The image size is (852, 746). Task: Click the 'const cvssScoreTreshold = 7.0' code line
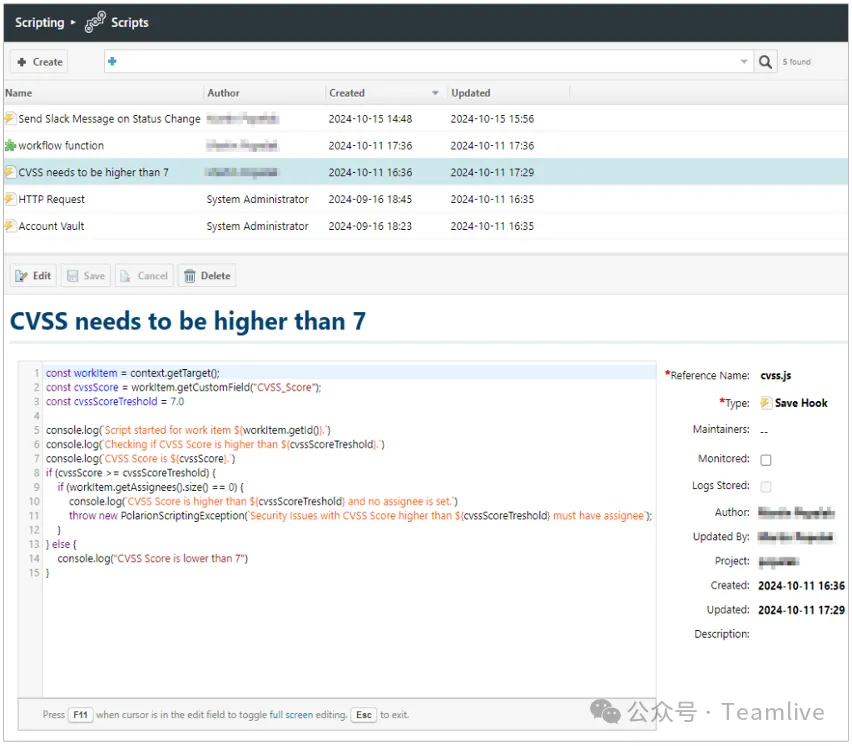(x=115, y=402)
